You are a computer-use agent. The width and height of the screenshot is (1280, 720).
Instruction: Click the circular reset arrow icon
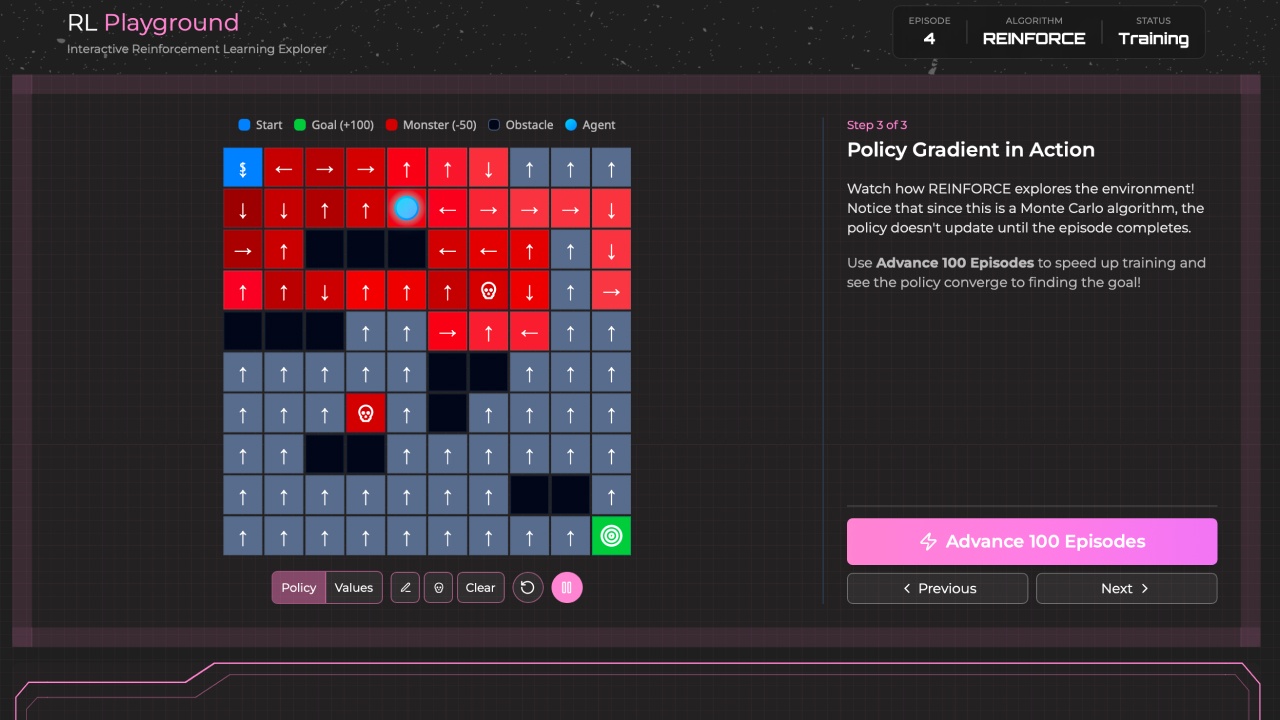tap(528, 588)
